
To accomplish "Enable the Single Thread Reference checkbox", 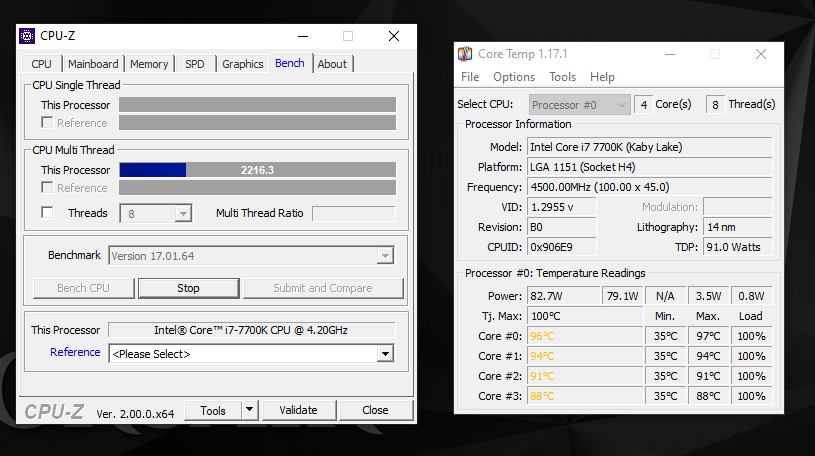I will 47,123.
